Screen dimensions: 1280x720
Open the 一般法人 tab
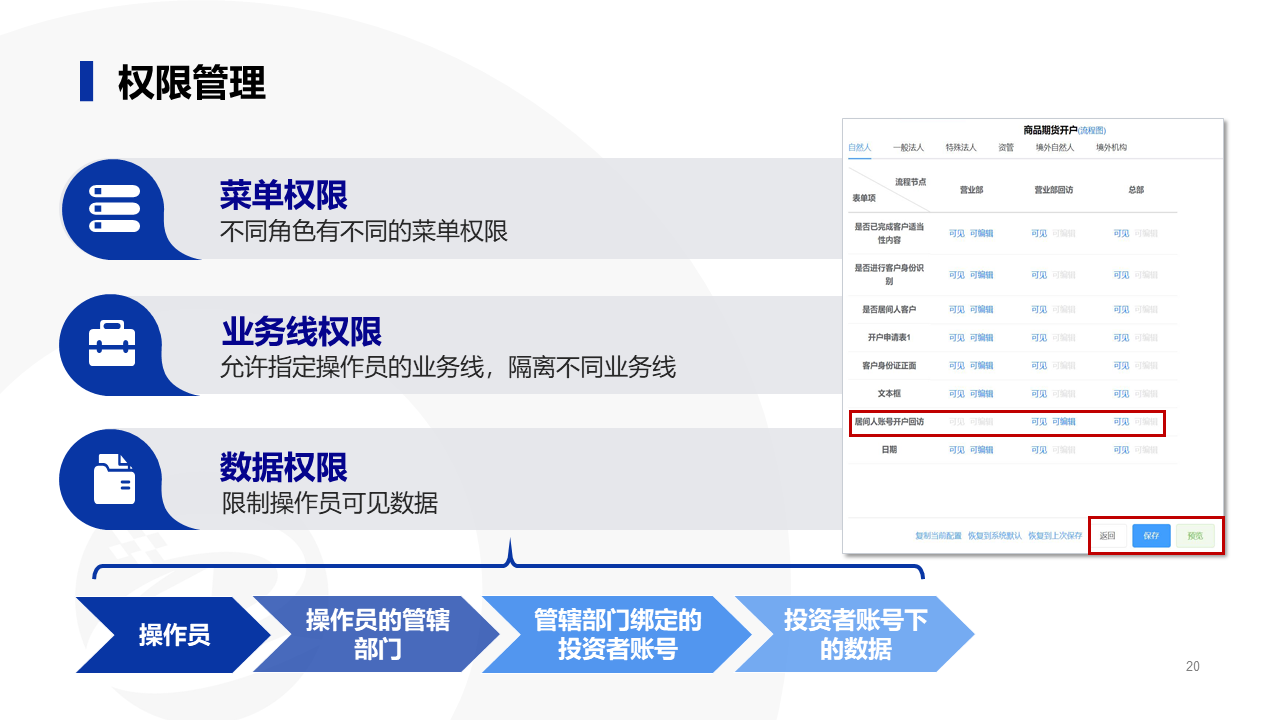coord(908,147)
